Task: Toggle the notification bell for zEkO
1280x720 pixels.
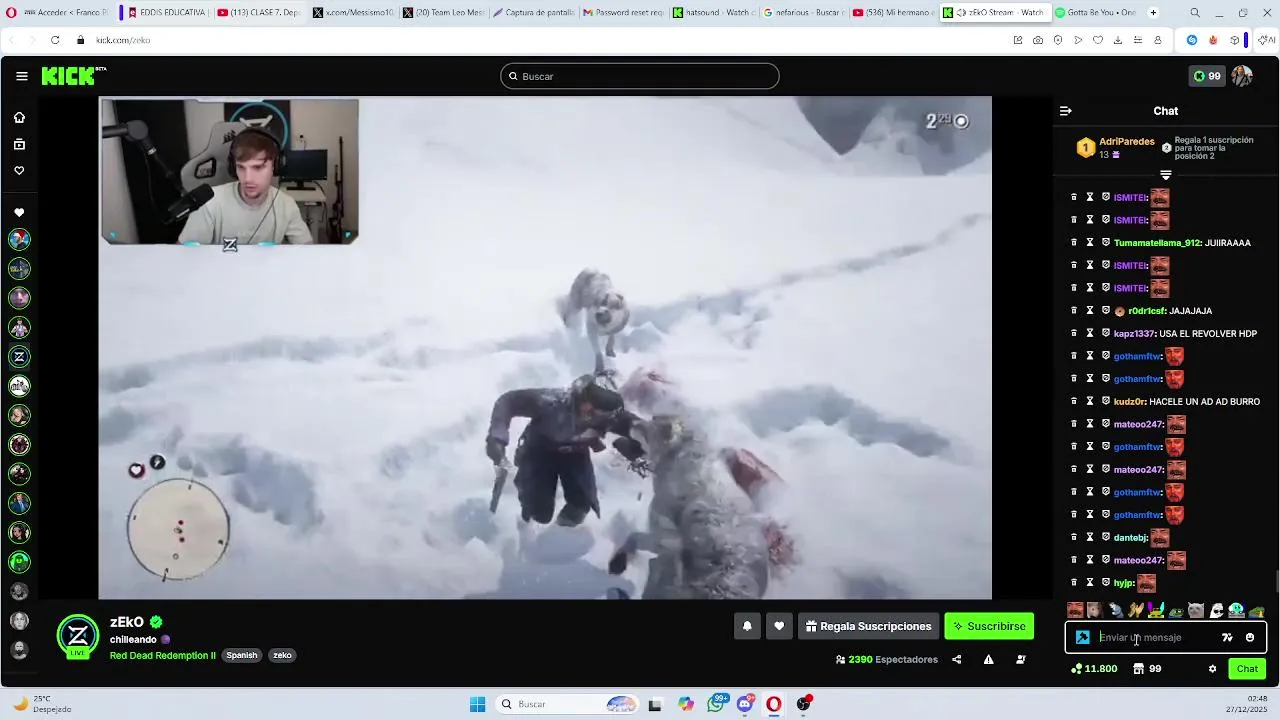Action: tap(747, 626)
